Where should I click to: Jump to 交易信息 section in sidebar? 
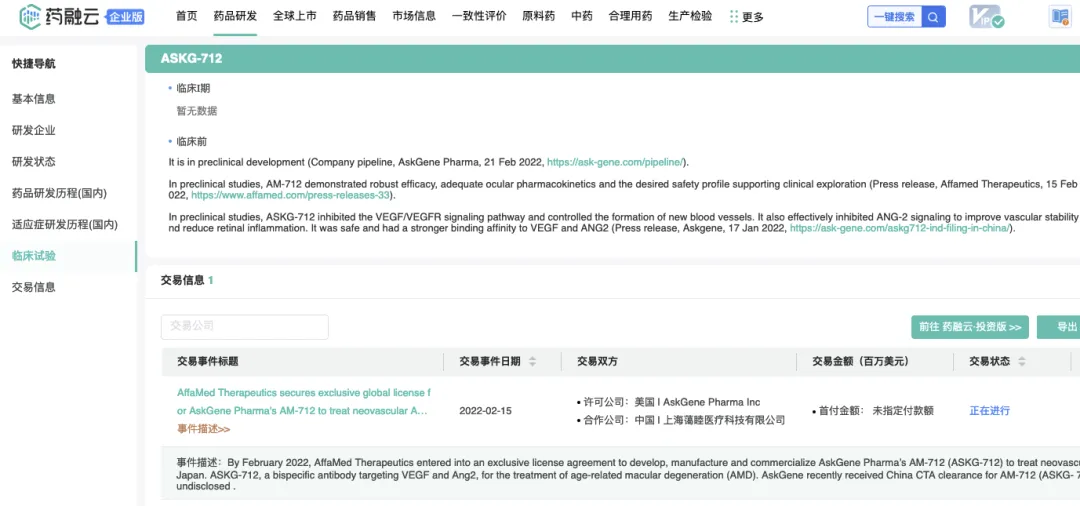point(34,287)
